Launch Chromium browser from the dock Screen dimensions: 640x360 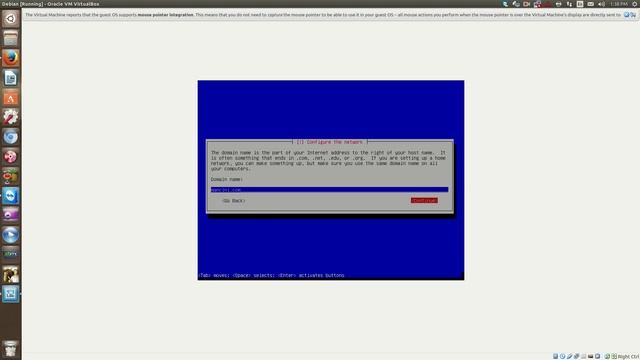pos(11,137)
